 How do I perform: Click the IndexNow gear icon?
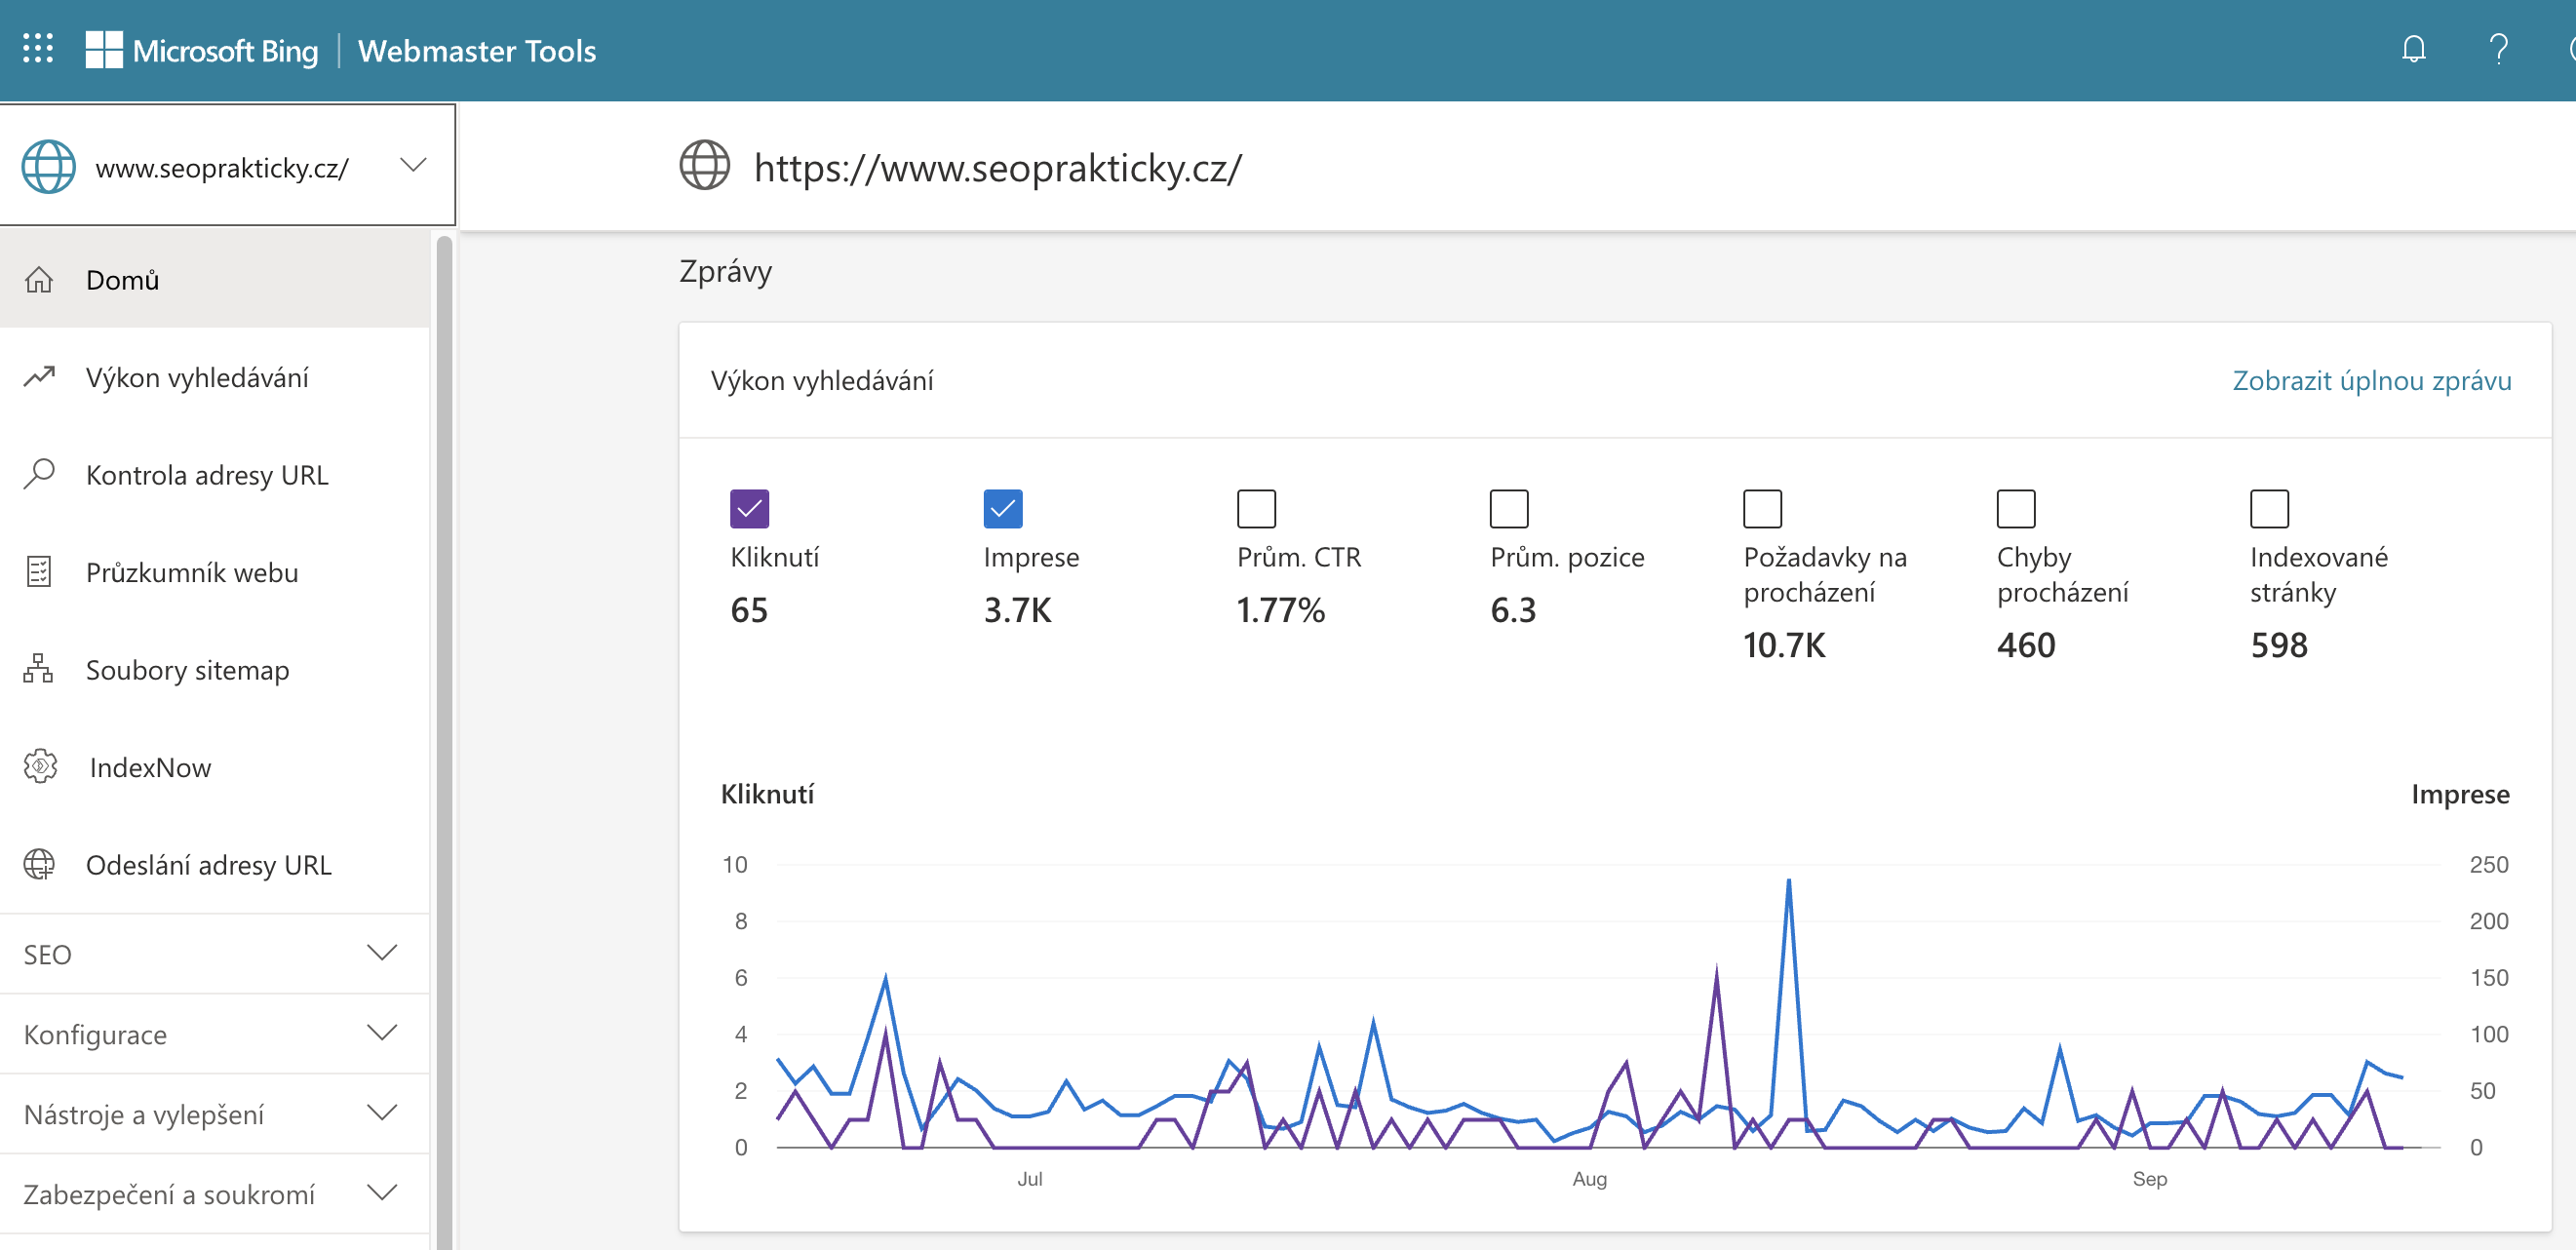40,767
